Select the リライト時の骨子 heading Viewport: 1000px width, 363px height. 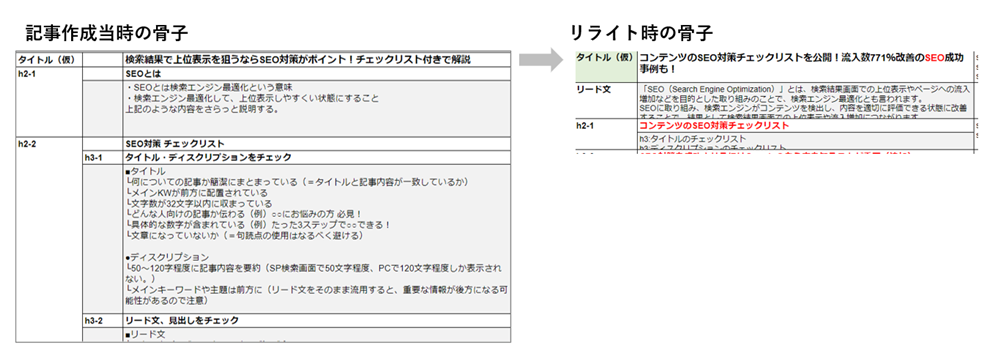(642, 33)
